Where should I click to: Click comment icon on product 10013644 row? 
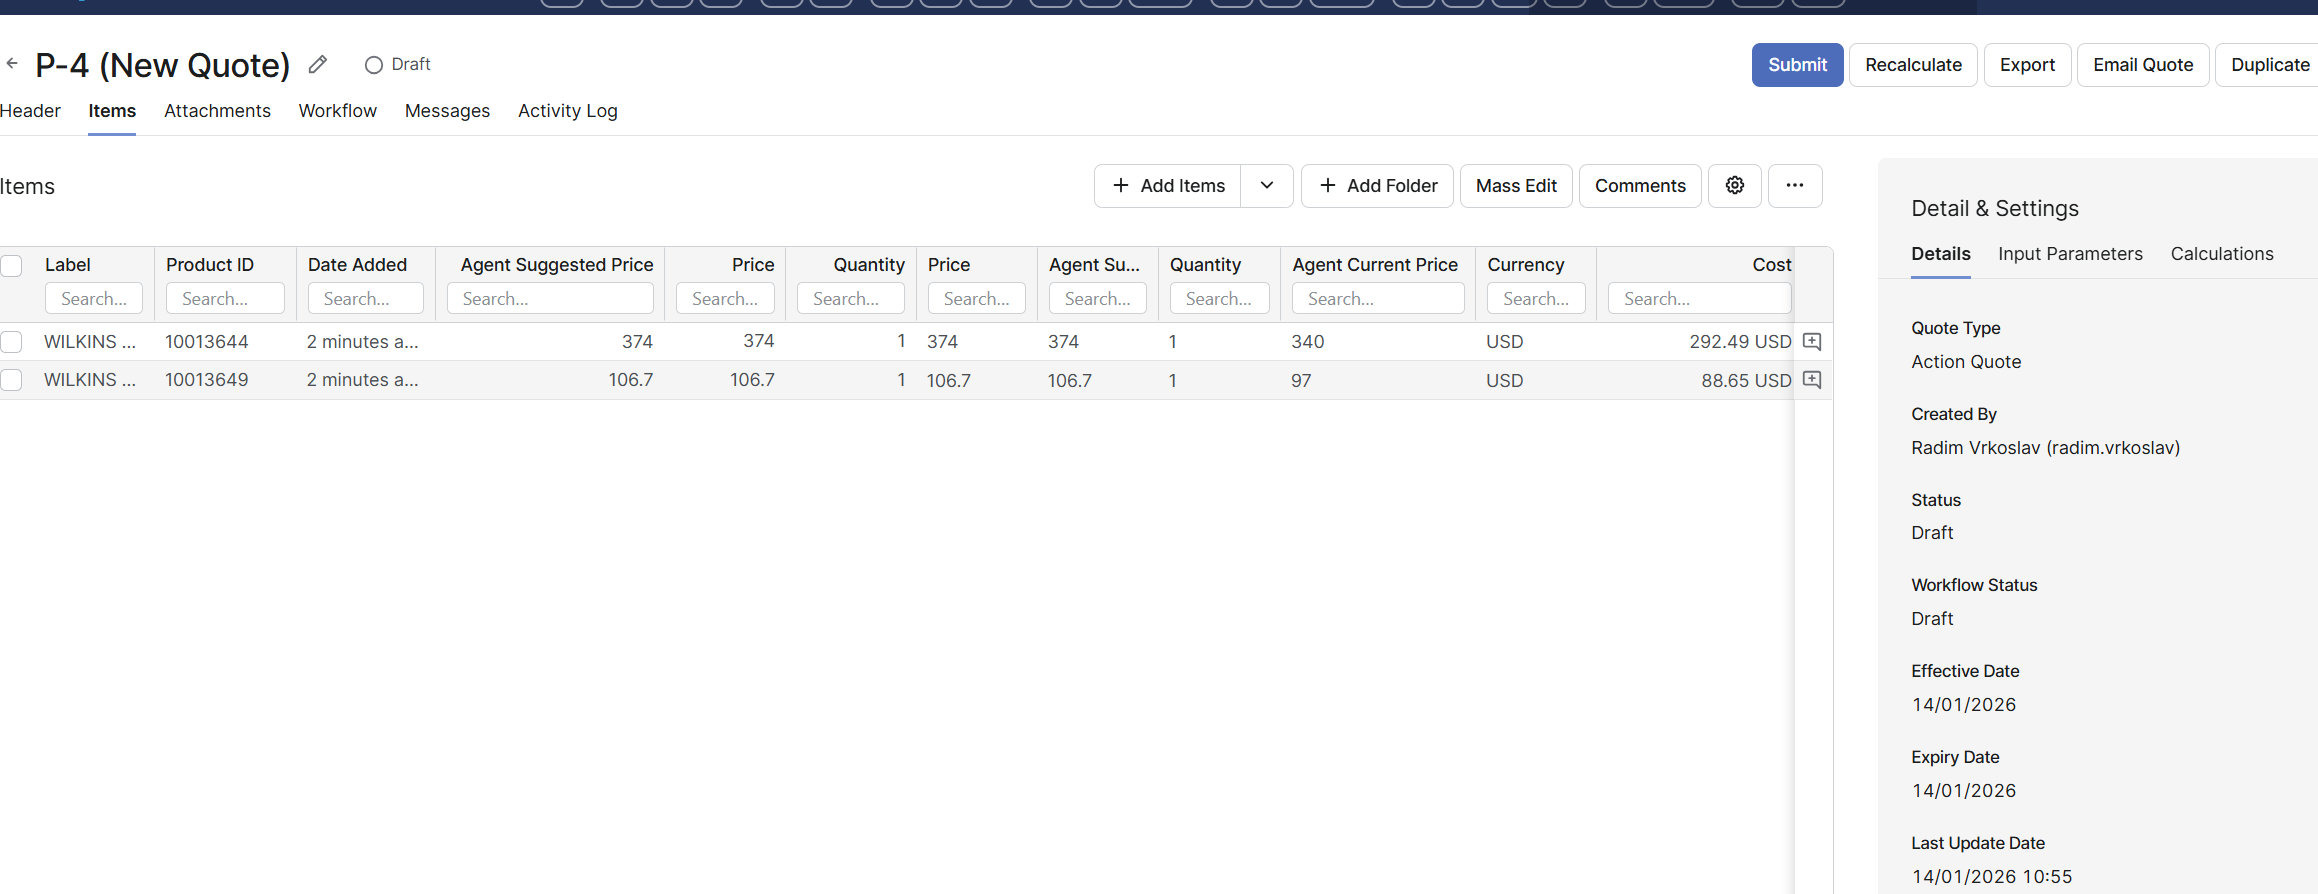click(x=1811, y=342)
